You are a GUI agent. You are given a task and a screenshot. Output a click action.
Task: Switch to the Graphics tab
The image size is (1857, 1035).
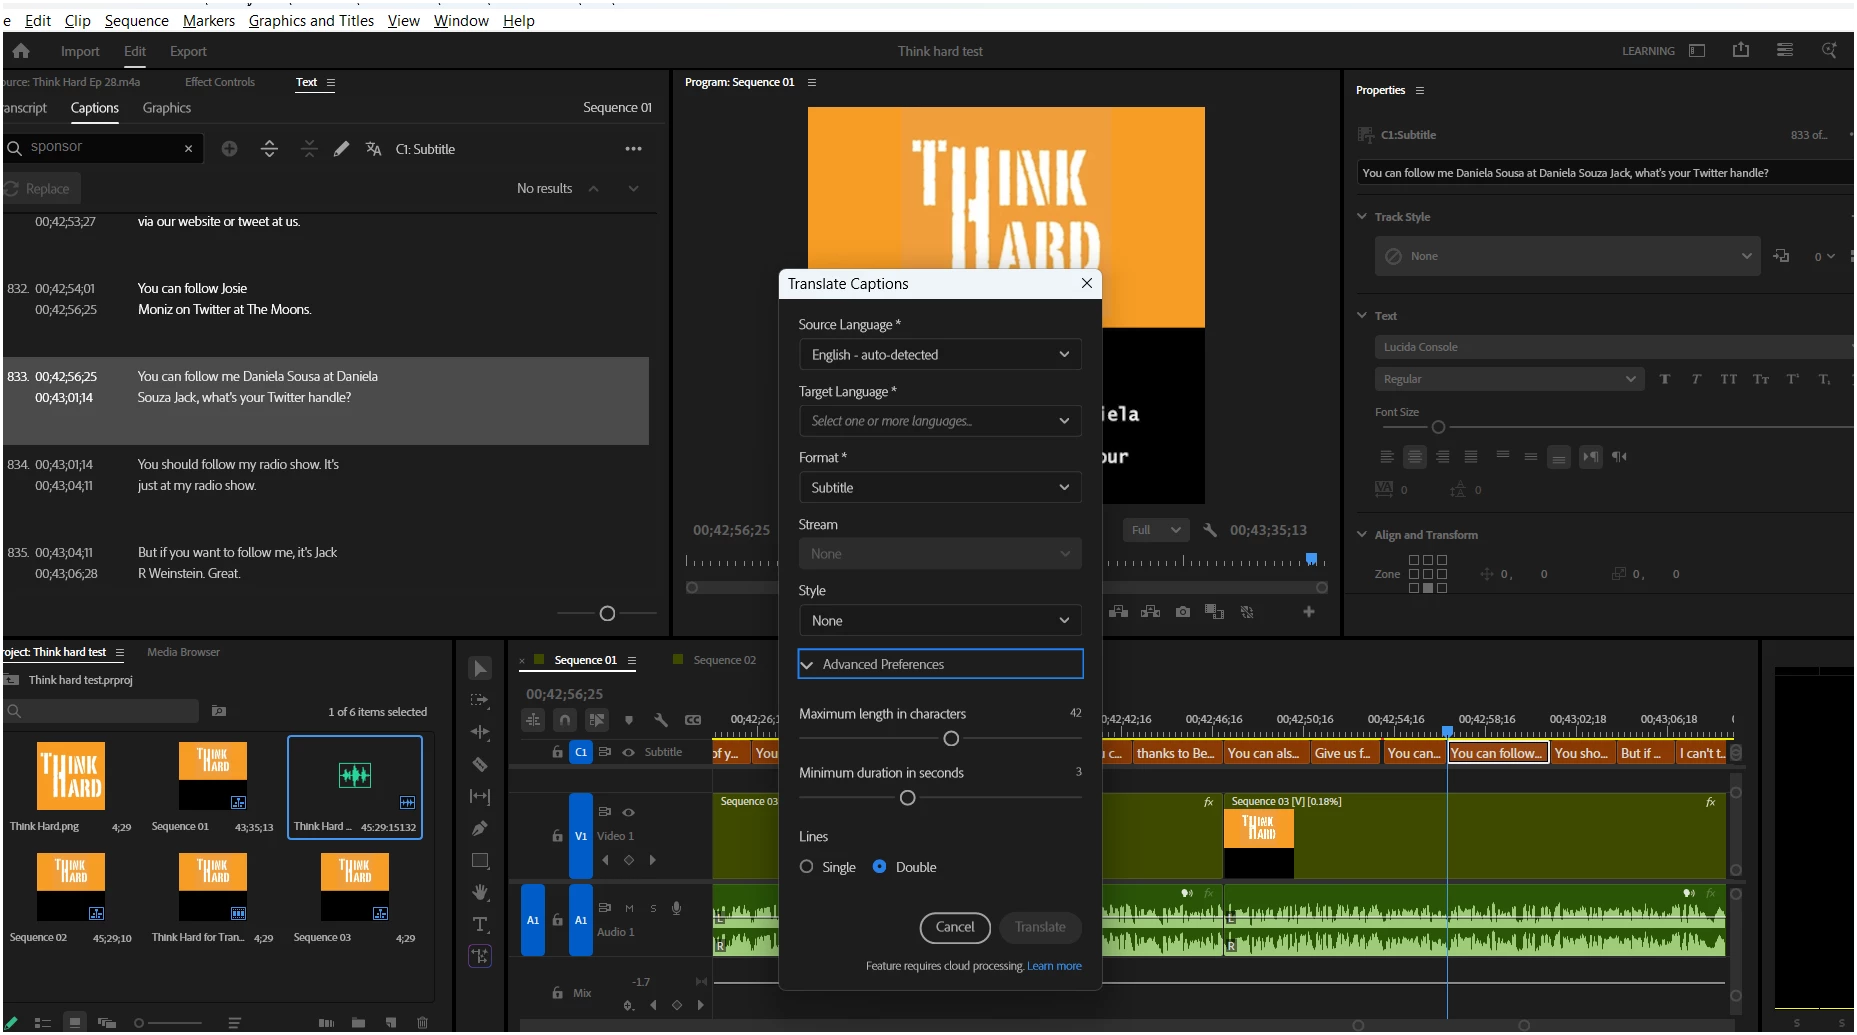coord(167,108)
